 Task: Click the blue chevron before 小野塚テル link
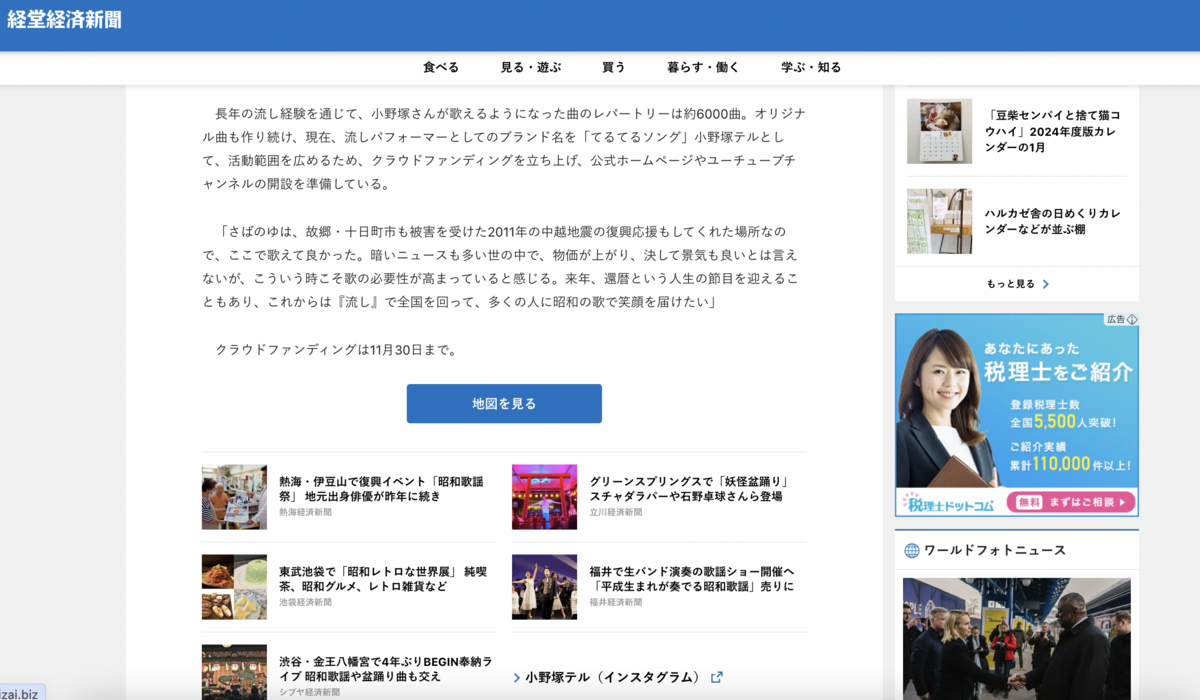pyautogui.click(x=517, y=678)
